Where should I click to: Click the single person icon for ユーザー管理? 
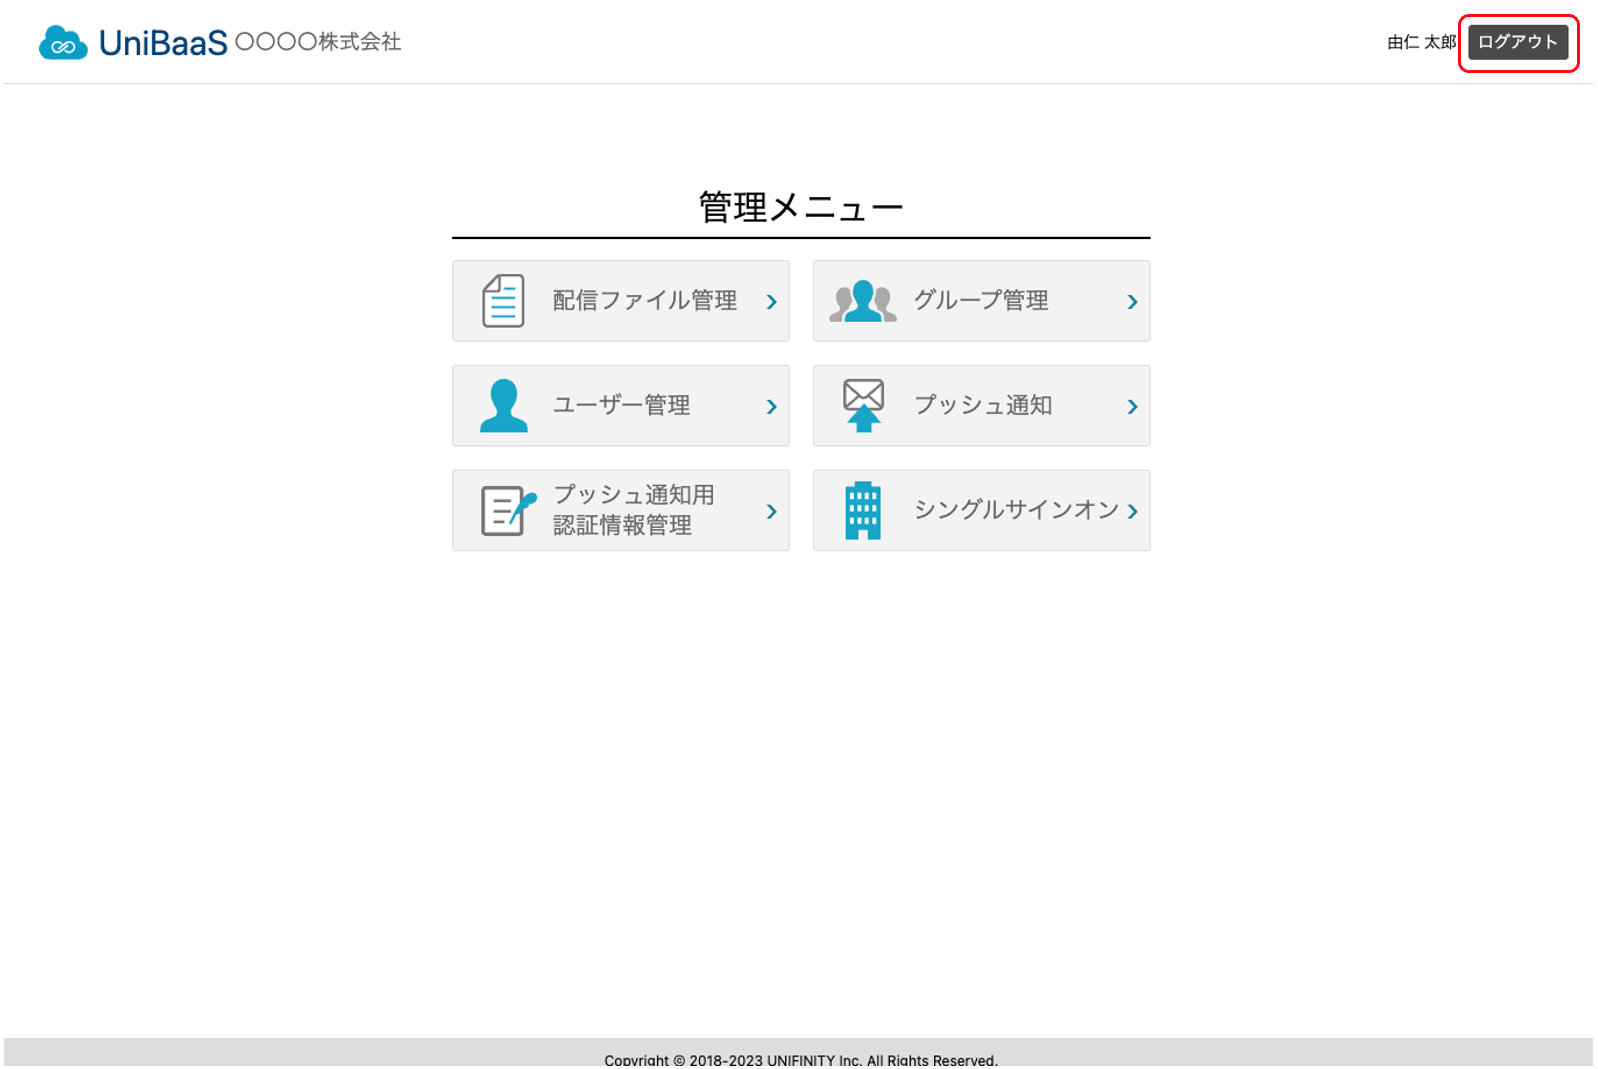[x=503, y=406]
